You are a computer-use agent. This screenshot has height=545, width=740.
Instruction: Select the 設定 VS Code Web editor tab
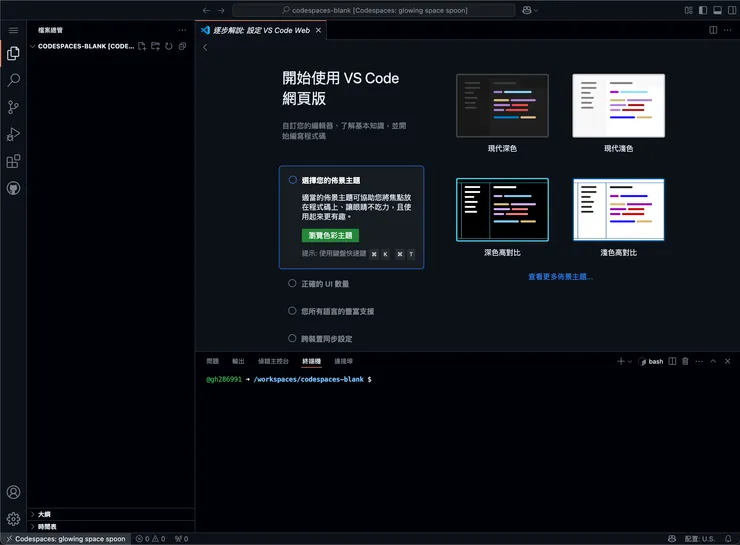(261, 30)
